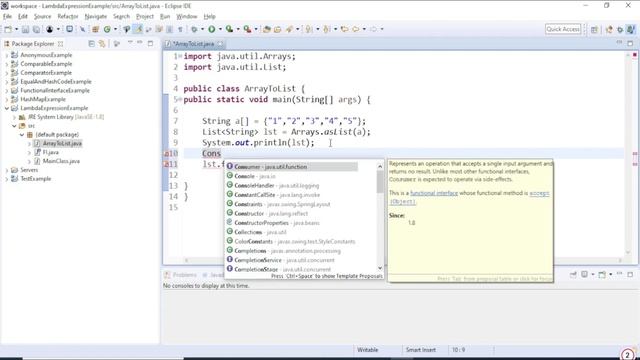Click the error marker on line 11
This screenshot has width=640, height=360.
click(x=167, y=164)
